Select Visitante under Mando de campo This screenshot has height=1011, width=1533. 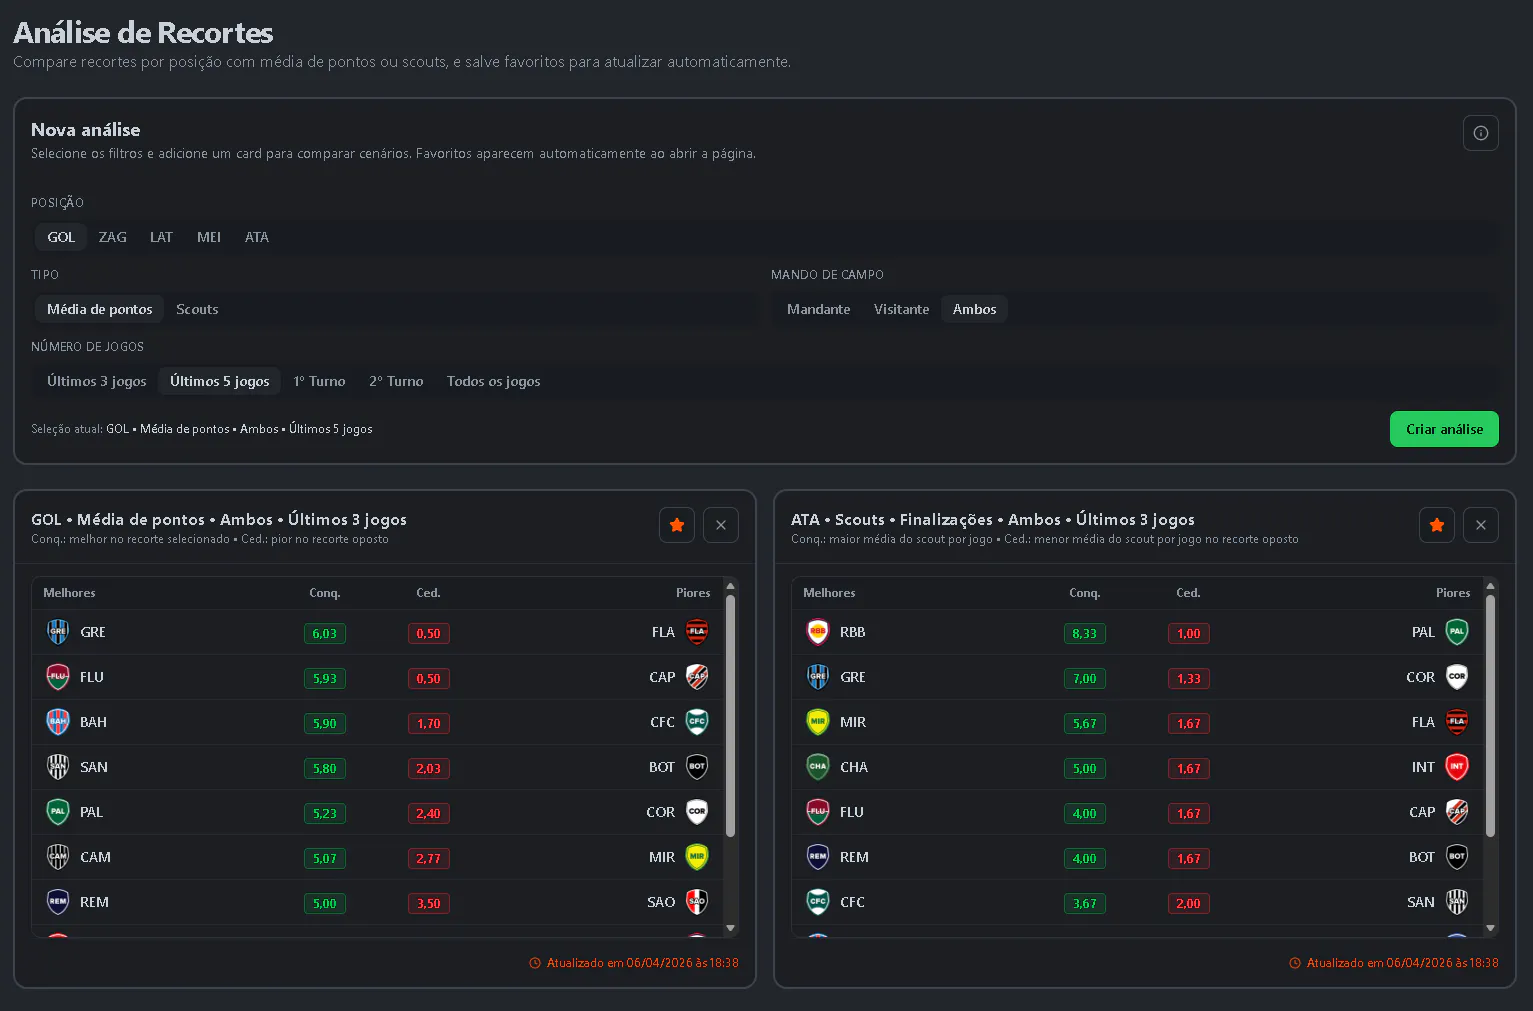pyautogui.click(x=901, y=309)
